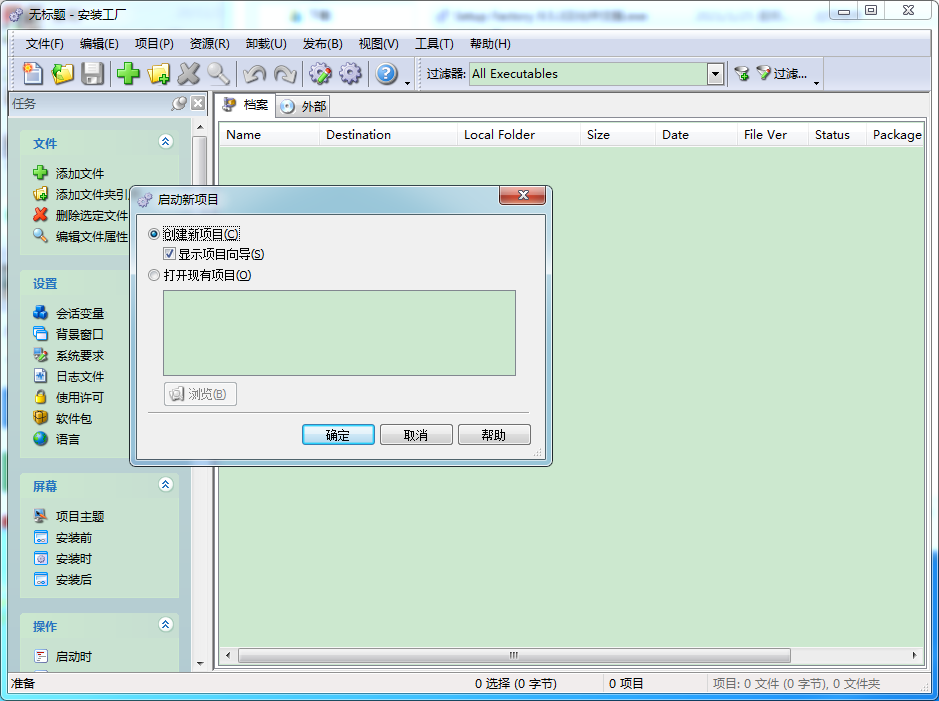Collapse the 文件 task panel
Image resolution: width=939 pixels, height=701 pixels.
(165, 141)
